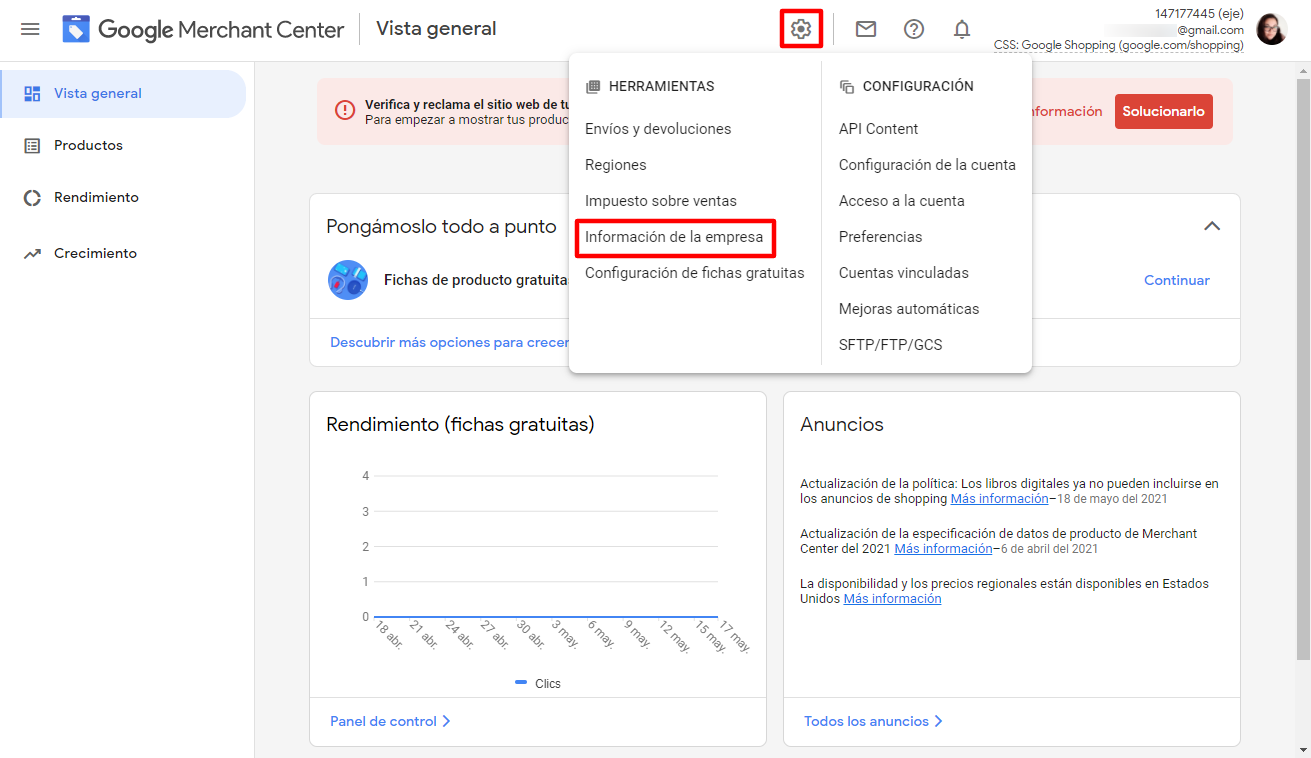Click the Fichas de producto gratuitas icon
Screen dimensions: 1311x758
[348, 280]
